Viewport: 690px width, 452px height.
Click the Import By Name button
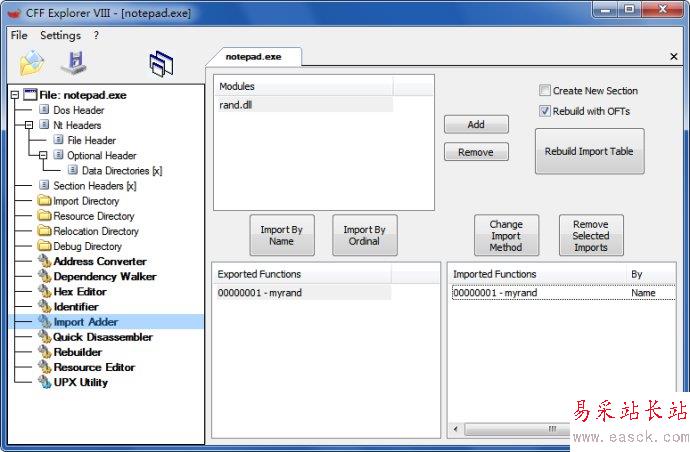(x=282, y=235)
